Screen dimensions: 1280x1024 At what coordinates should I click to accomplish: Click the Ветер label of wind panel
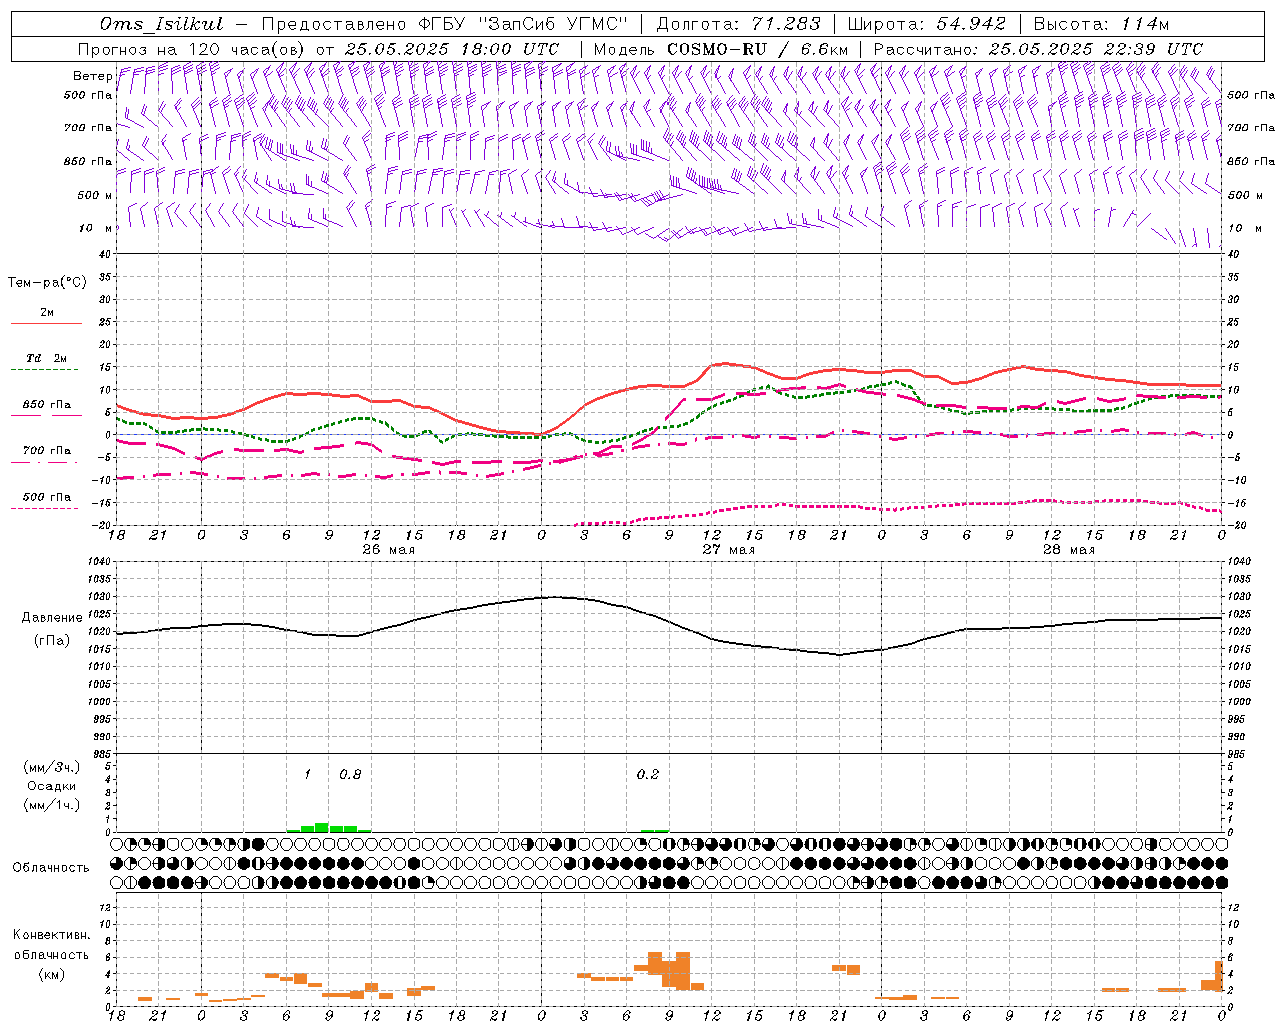coord(92,76)
